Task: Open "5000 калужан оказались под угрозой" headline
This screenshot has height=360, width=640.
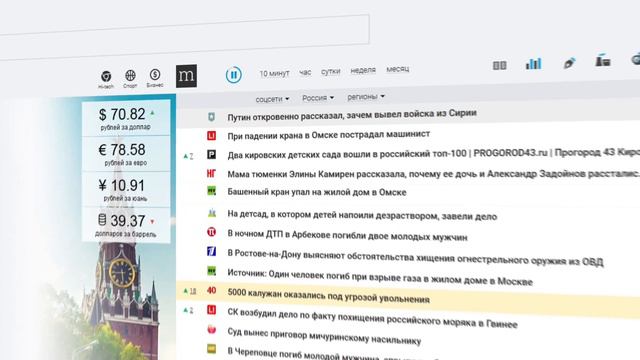Action: point(329,296)
